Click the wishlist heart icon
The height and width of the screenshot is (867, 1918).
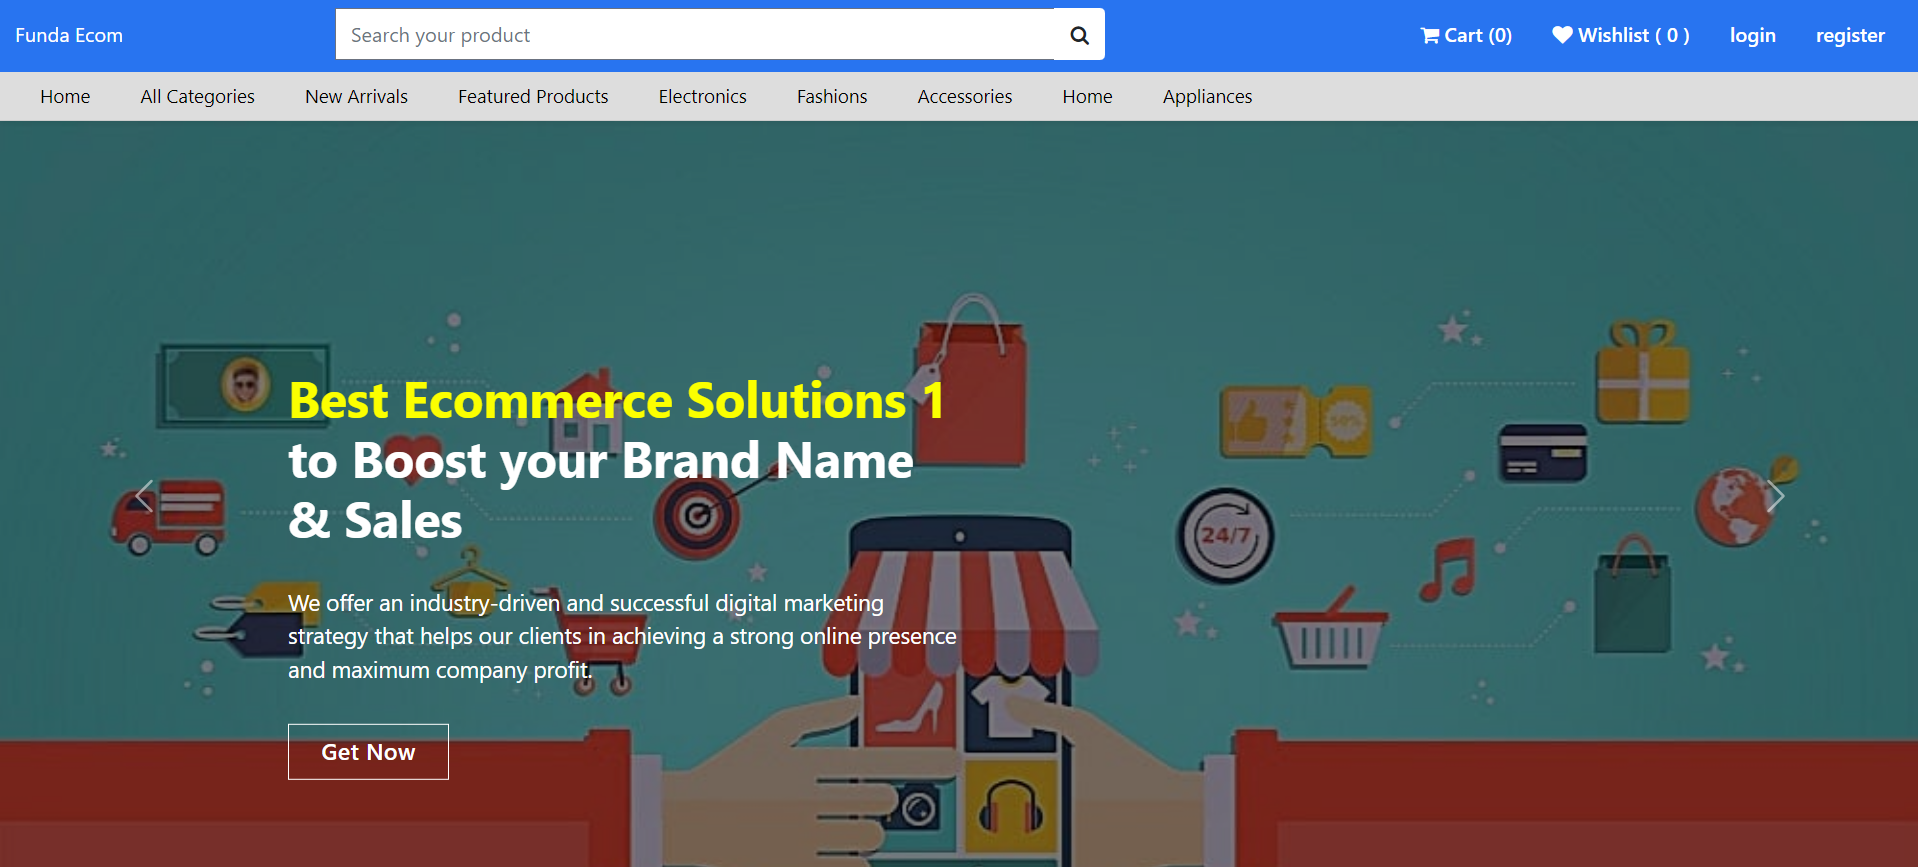[1562, 35]
